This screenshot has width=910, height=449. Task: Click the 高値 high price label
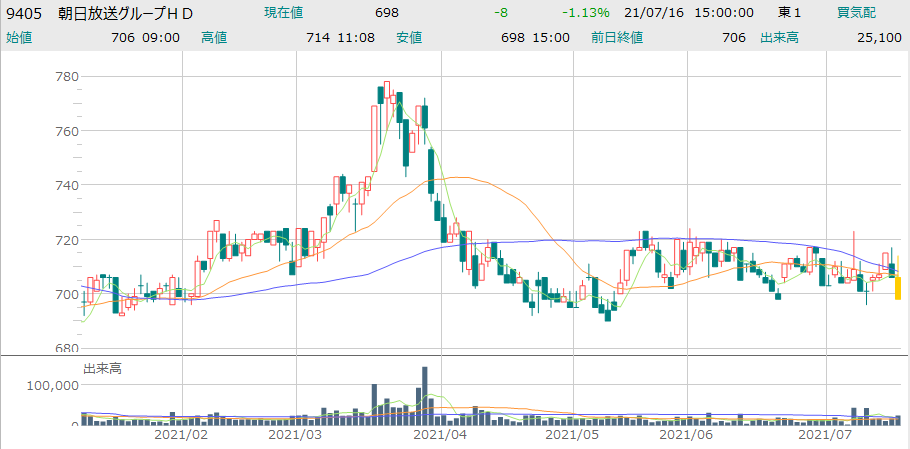click(214, 37)
